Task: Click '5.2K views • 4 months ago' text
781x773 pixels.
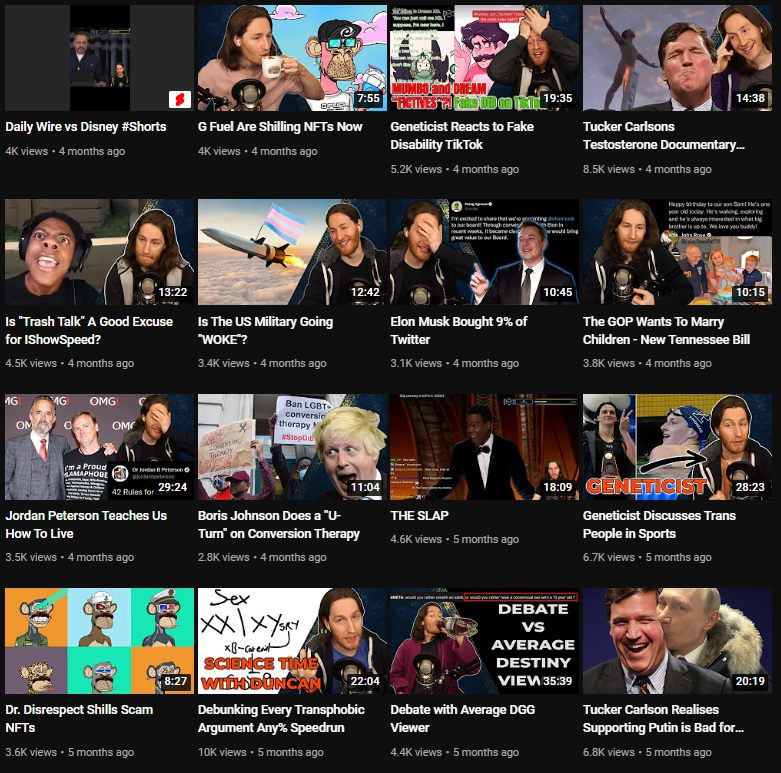Action: [x=455, y=169]
